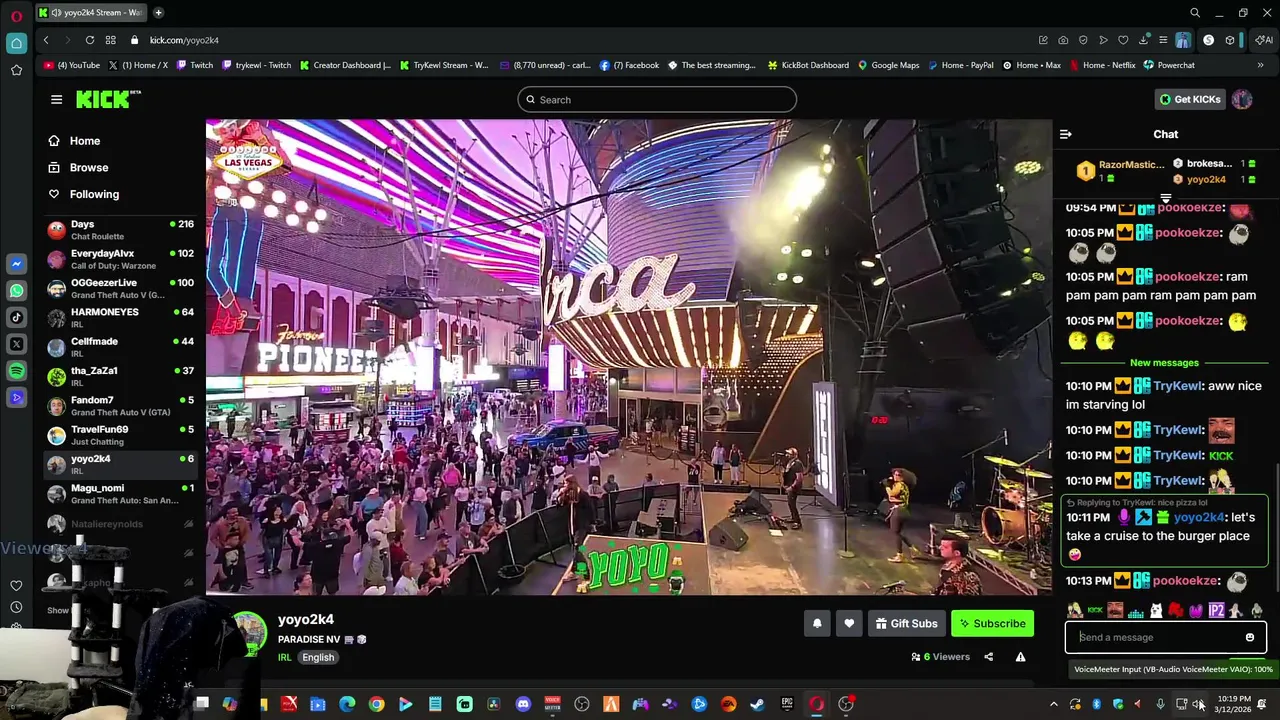1280x720 pixels.
Task: Click the Discord taskbar icon
Action: 523,704
